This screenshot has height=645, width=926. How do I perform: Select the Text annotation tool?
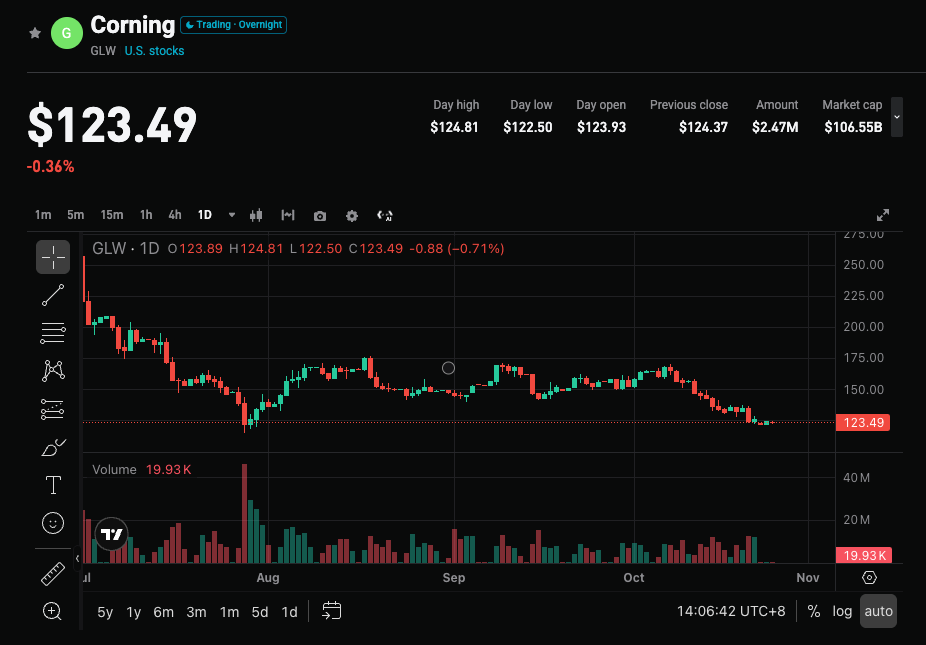pyautogui.click(x=53, y=485)
